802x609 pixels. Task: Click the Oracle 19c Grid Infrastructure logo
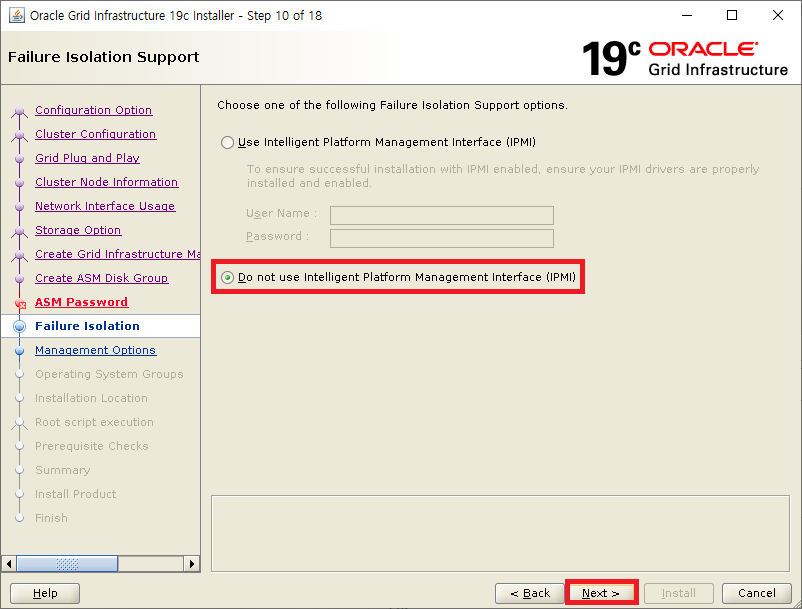click(685, 58)
